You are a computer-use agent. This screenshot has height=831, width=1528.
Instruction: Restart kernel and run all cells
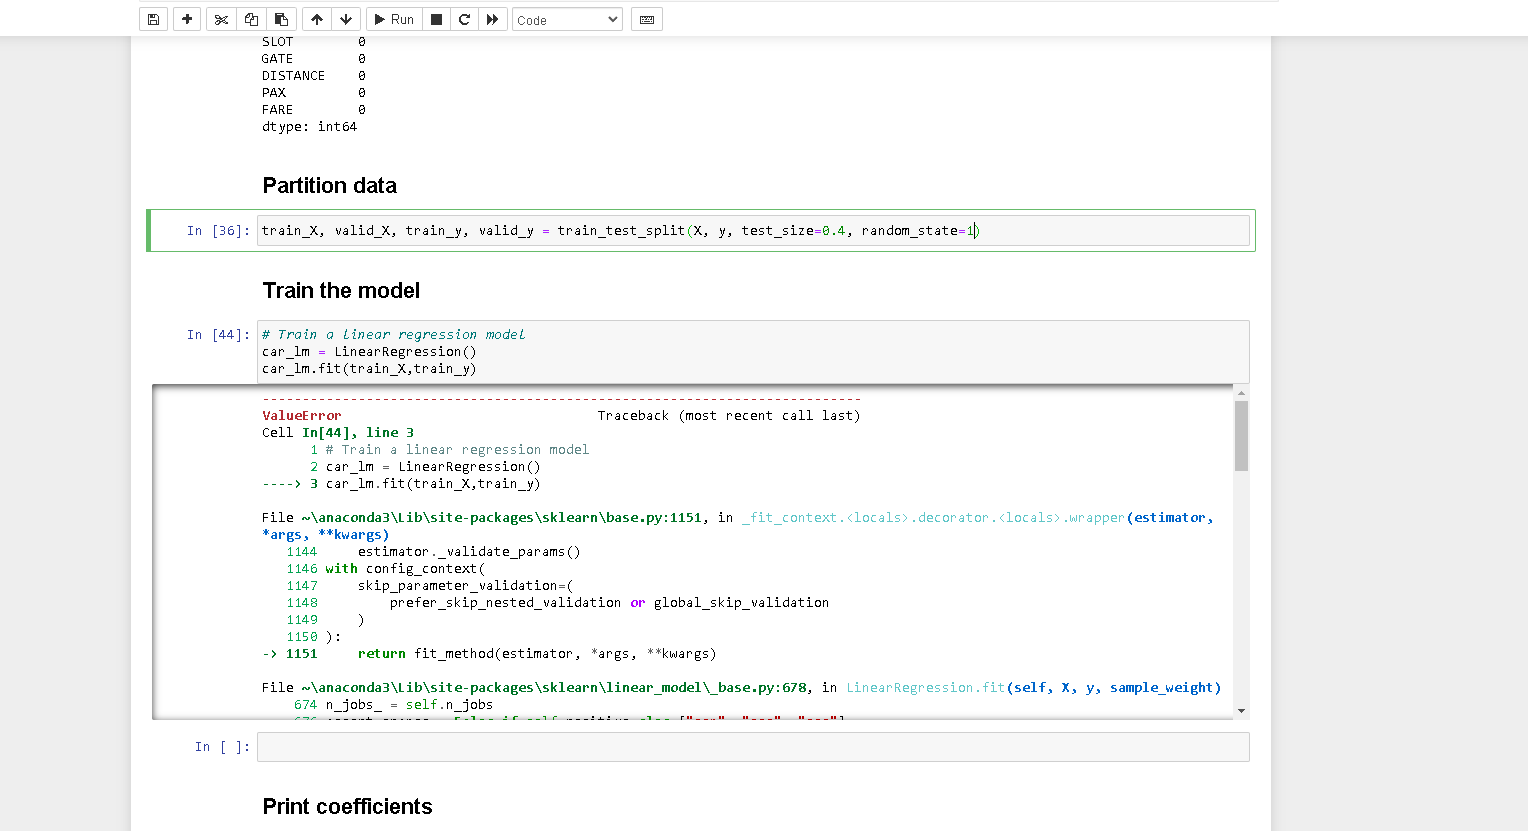(492, 19)
